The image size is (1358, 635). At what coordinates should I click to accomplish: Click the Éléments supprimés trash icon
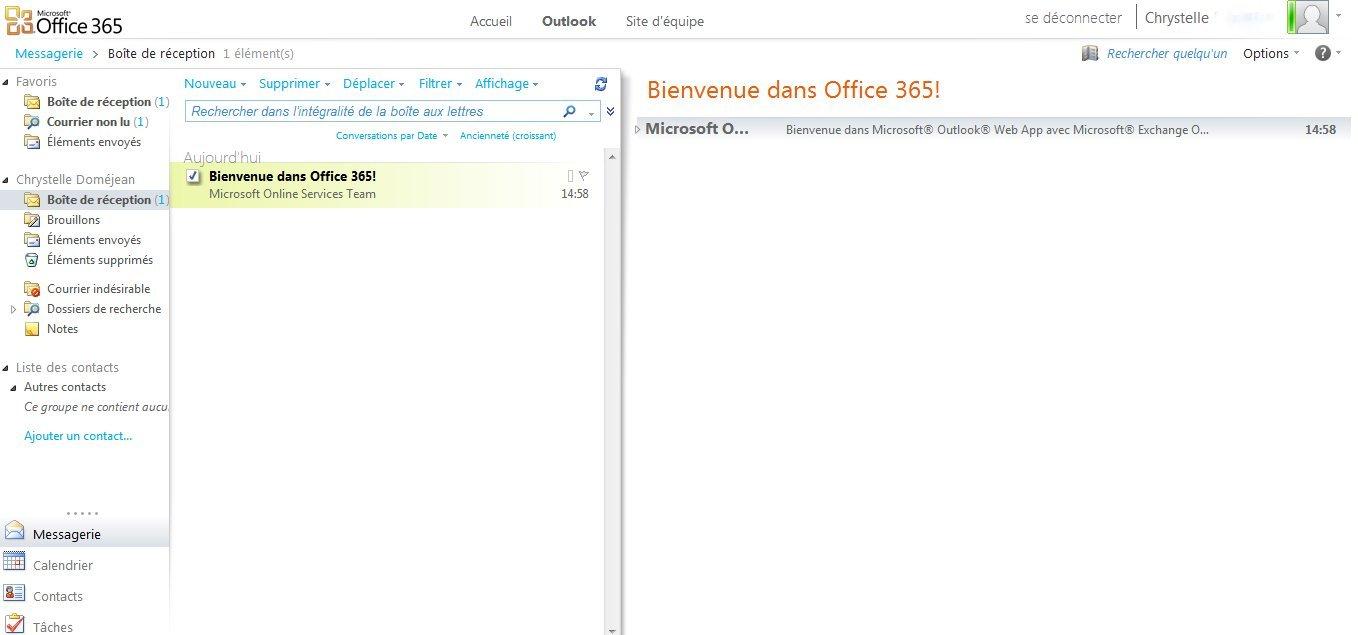point(32,260)
